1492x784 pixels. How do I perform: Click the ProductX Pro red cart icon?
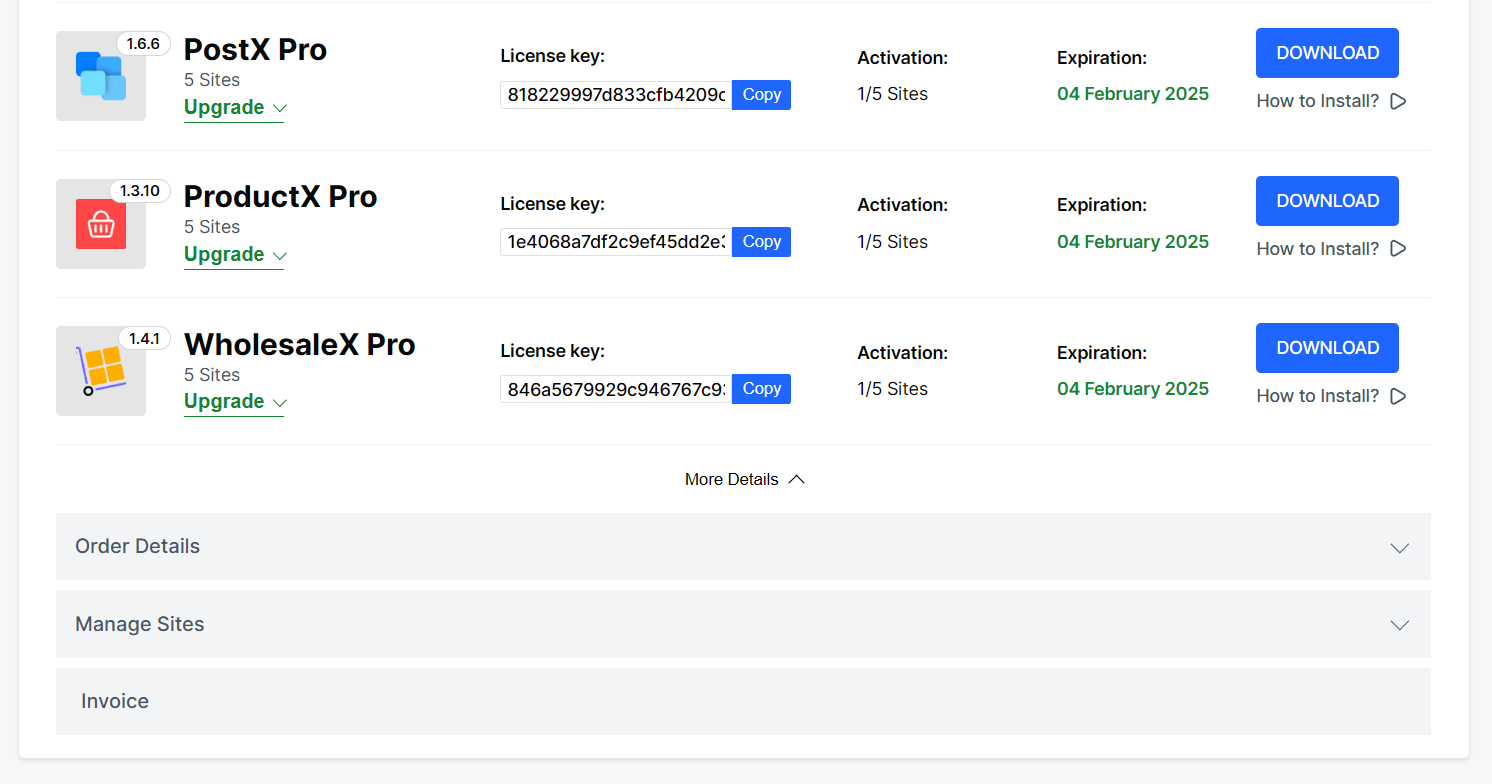[x=100, y=224]
